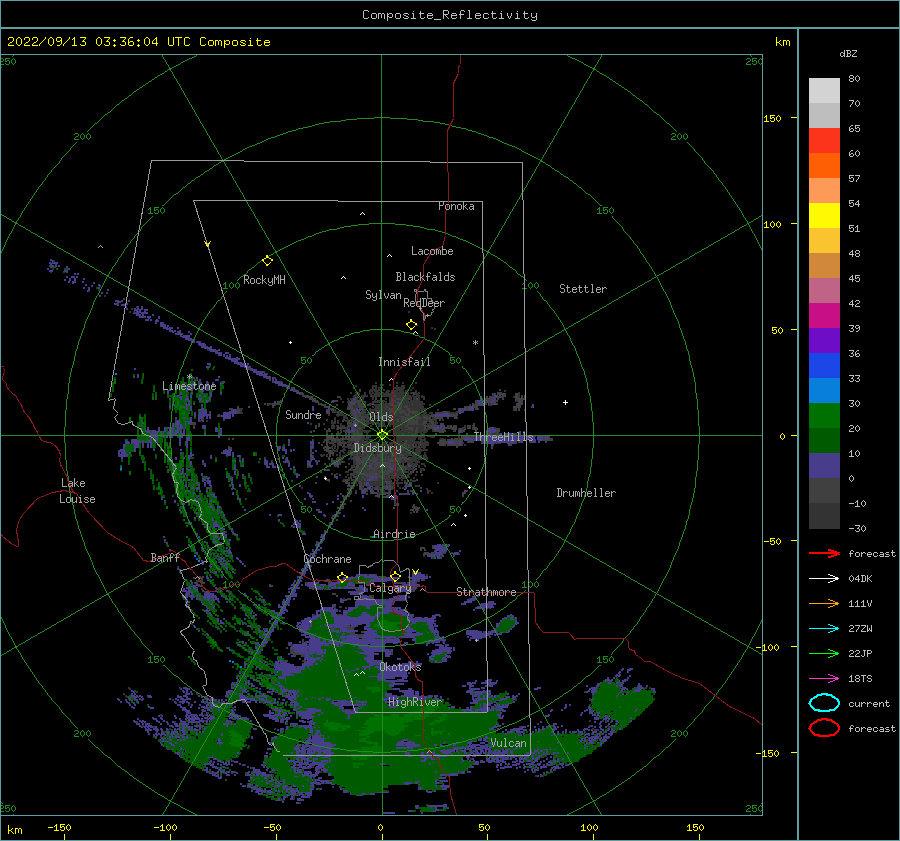Screen dimensions: 900x841
Task: Click the green 22JP arrow icon
Action: click(824, 653)
